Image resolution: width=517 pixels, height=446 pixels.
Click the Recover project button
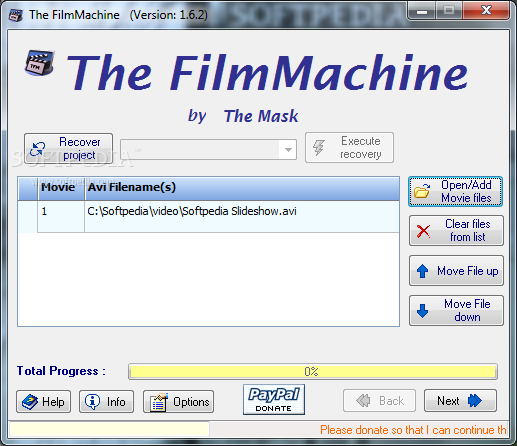coord(68,149)
